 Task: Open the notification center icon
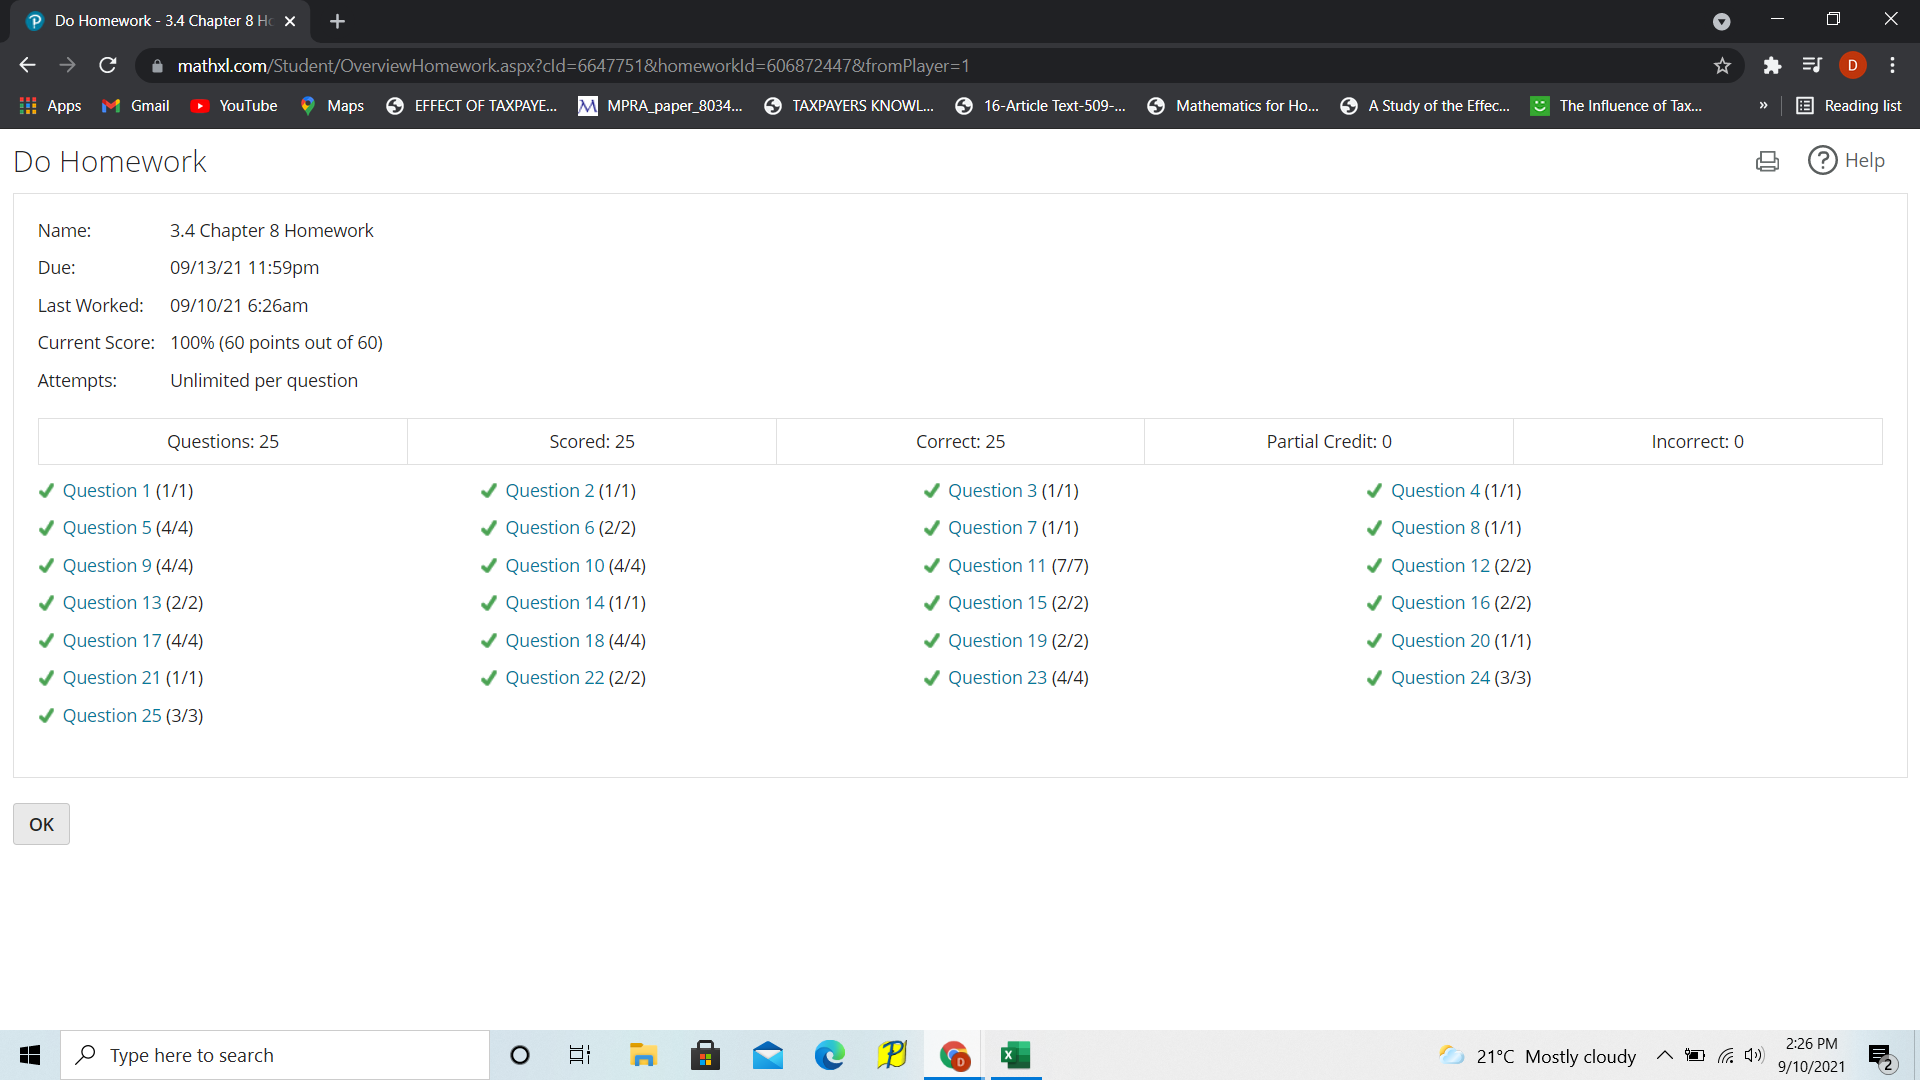point(1882,1056)
